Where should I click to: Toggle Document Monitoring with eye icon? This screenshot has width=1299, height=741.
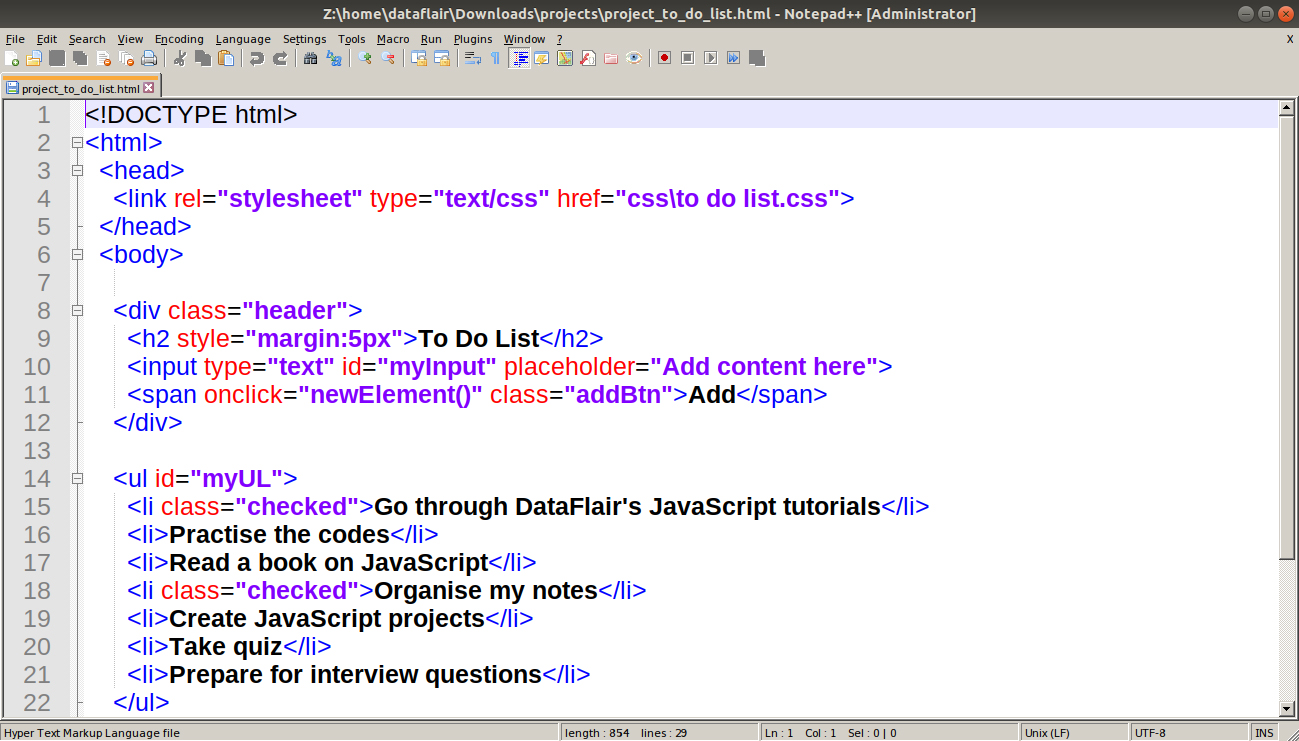(x=634, y=58)
